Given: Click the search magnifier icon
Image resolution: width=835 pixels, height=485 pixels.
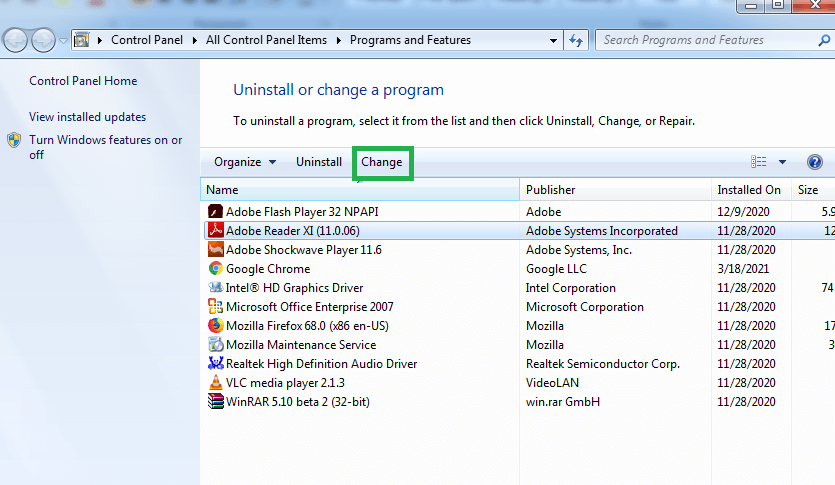Looking at the screenshot, I should [824, 40].
